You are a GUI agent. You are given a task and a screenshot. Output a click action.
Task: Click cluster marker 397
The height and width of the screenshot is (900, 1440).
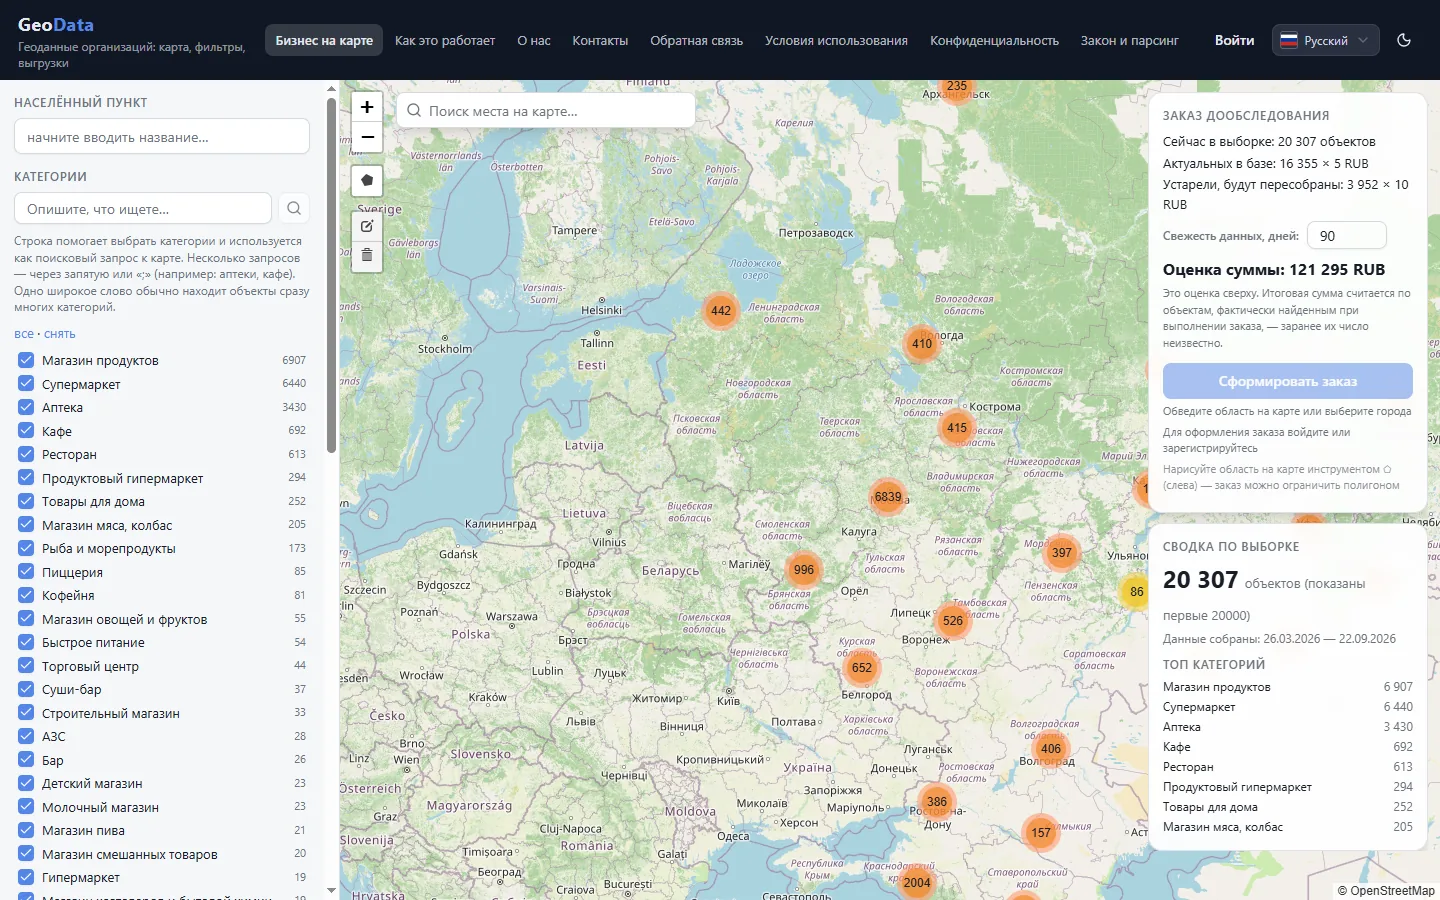pyautogui.click(x=1062, y=553)
